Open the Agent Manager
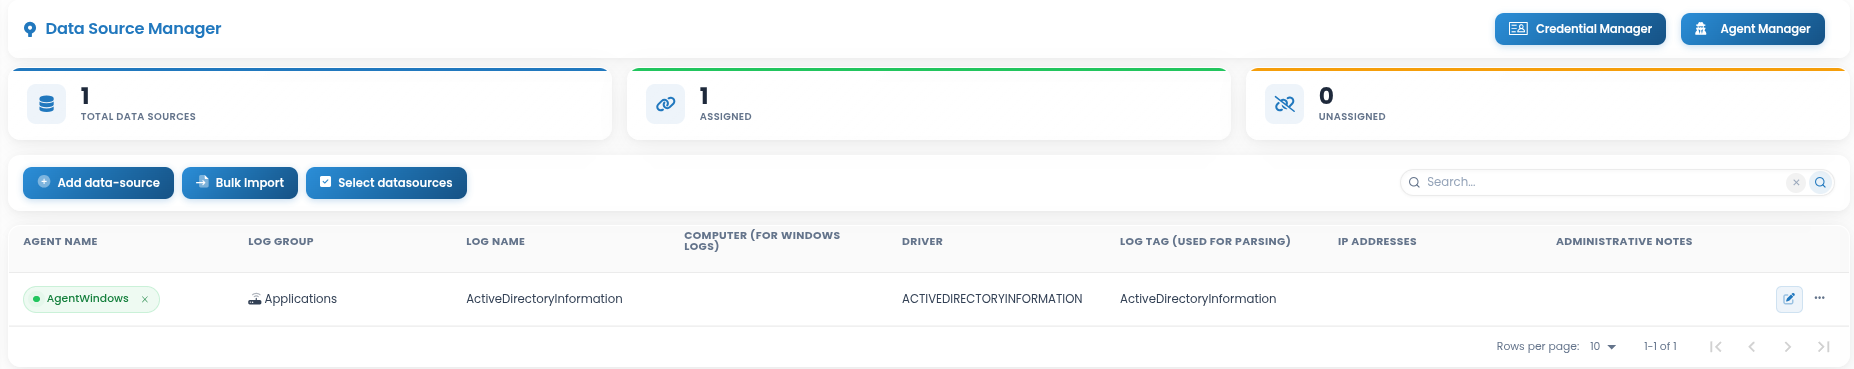 click(1753, 29)
